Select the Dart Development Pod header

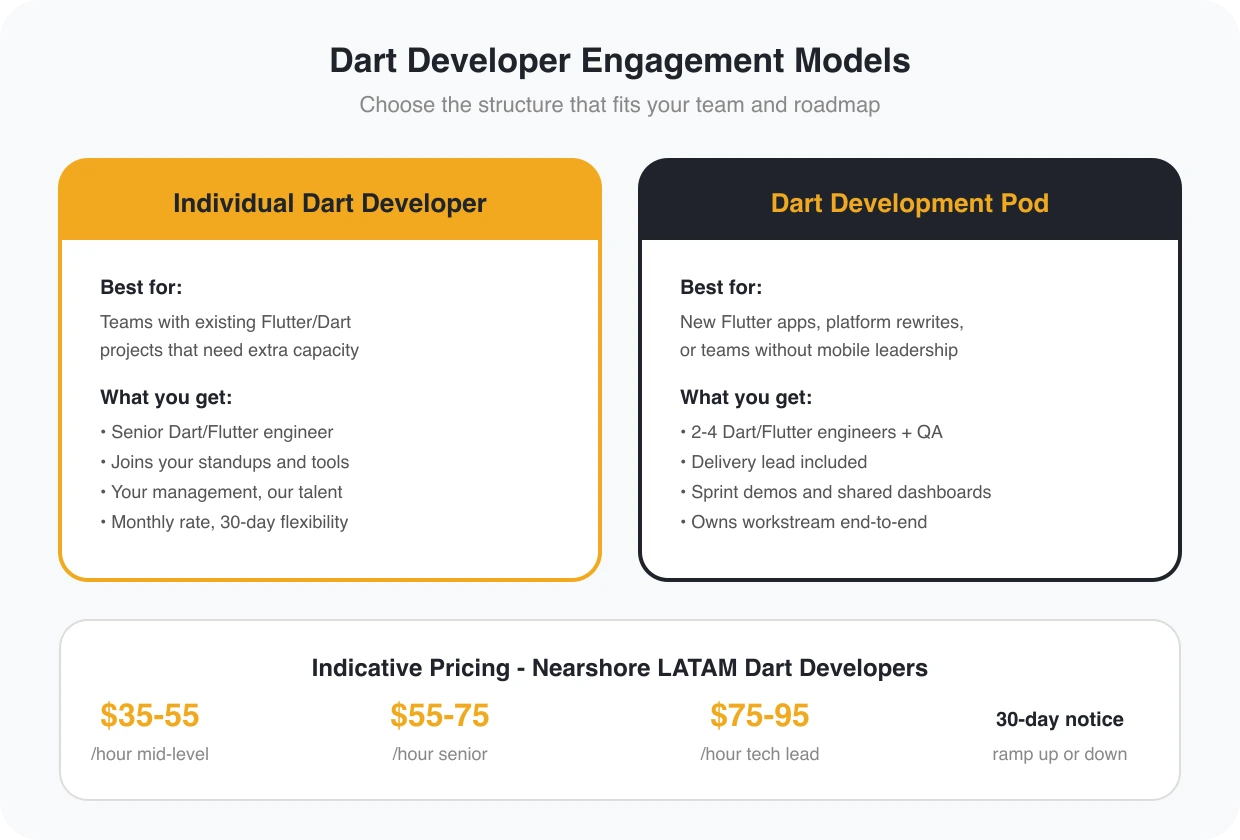pyautogui.click(x=909, y=203)
